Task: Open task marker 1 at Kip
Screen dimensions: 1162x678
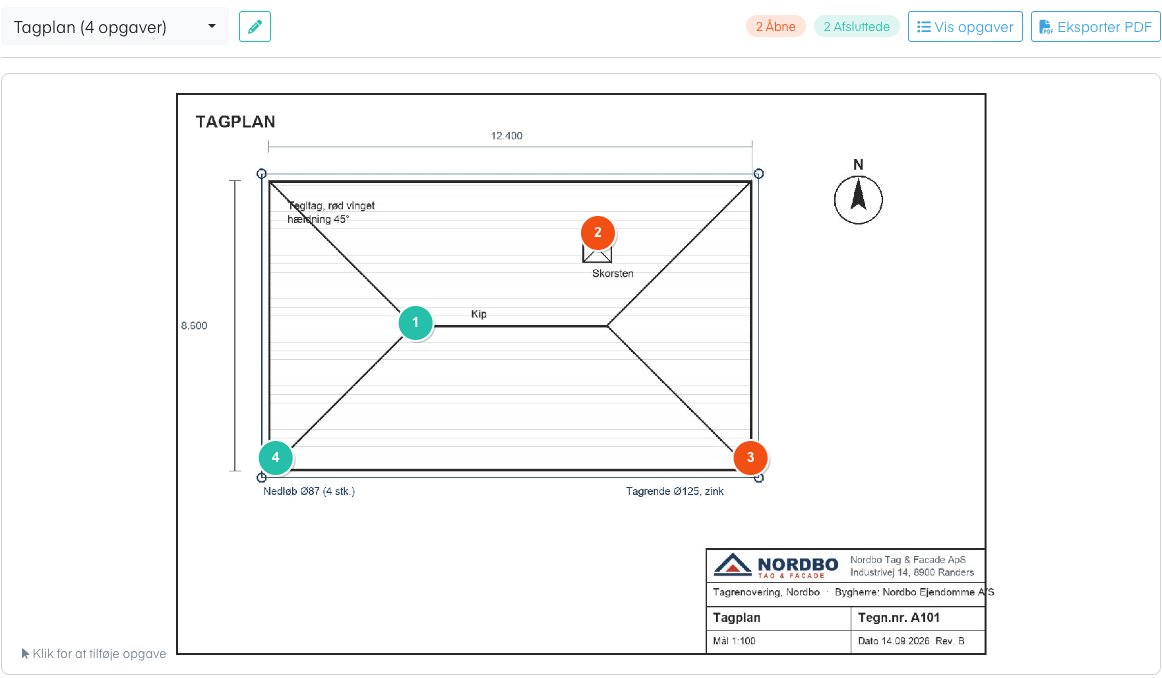Action: [415, 322]
